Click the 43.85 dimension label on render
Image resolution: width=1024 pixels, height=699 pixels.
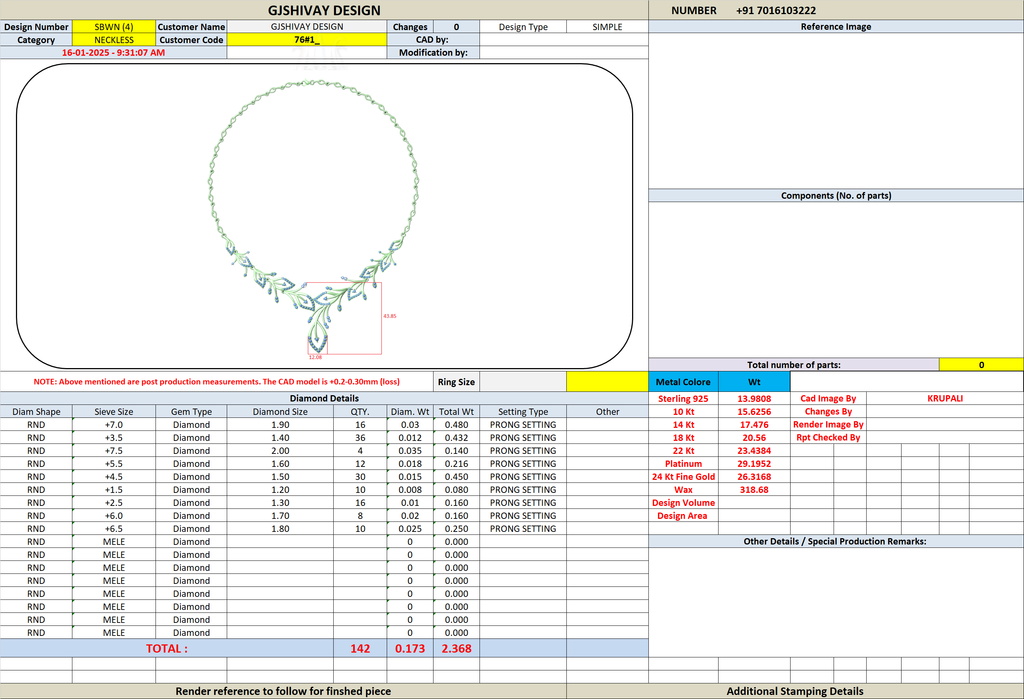(x=390, y=316)
